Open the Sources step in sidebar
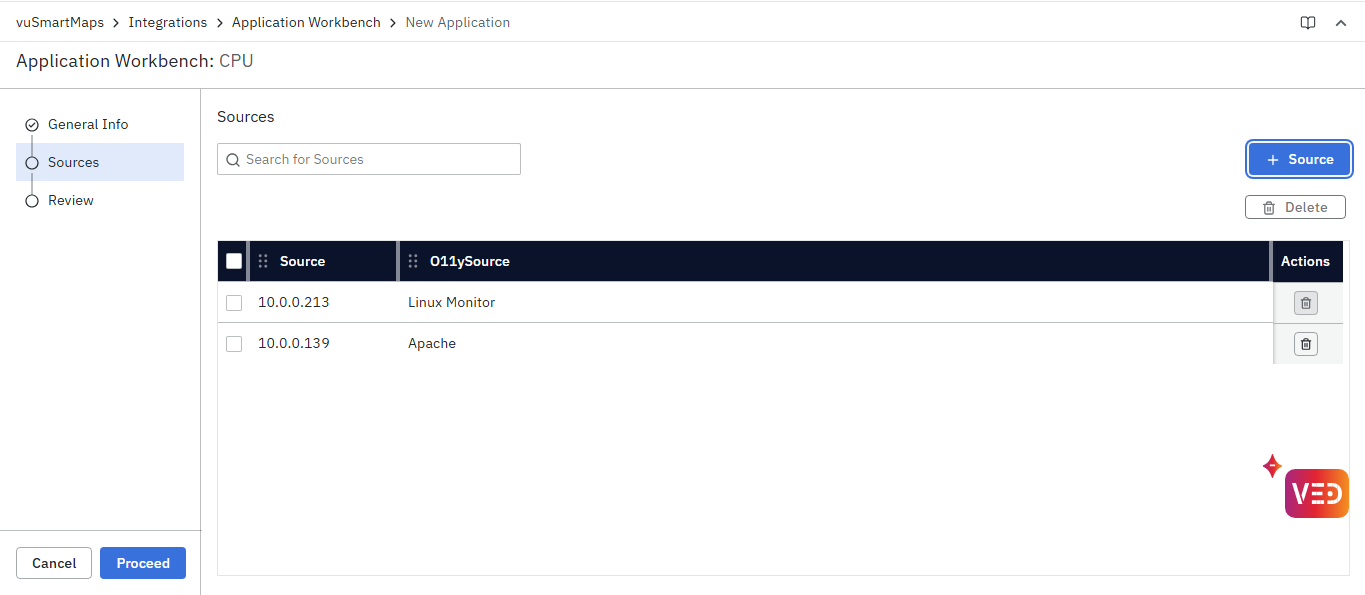This screenshot has height=595, width=1365. (x=74, y=163)
